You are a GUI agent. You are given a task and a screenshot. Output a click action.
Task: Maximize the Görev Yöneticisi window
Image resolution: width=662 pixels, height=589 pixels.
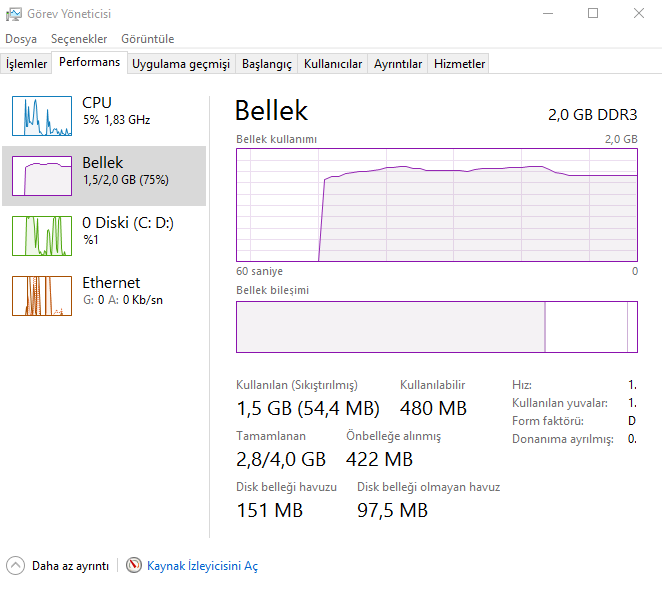click(x=593, y=14)
